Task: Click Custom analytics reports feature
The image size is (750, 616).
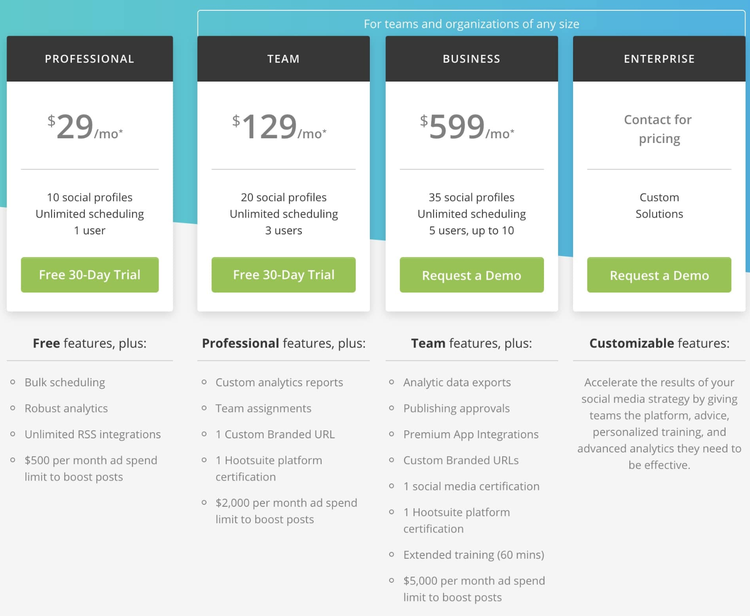Action: pyautogui.click(x=279, y=382)
